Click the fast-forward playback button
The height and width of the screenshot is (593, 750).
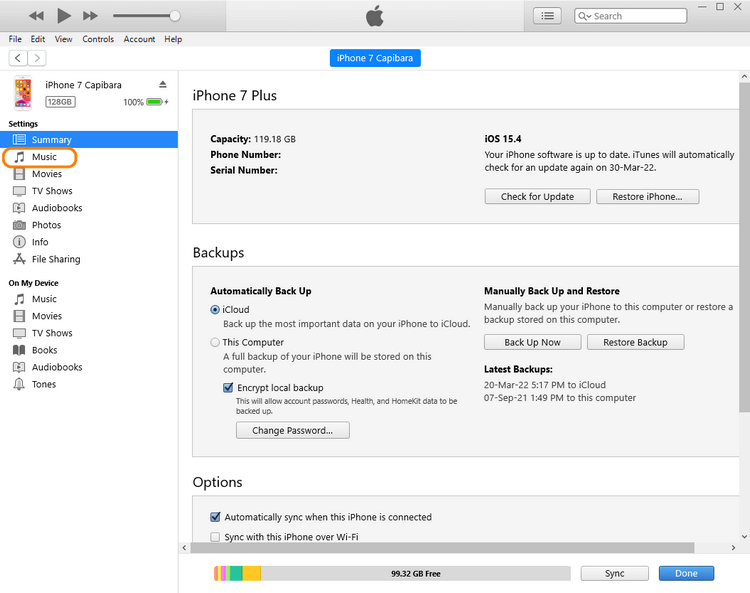coord(90,16)
